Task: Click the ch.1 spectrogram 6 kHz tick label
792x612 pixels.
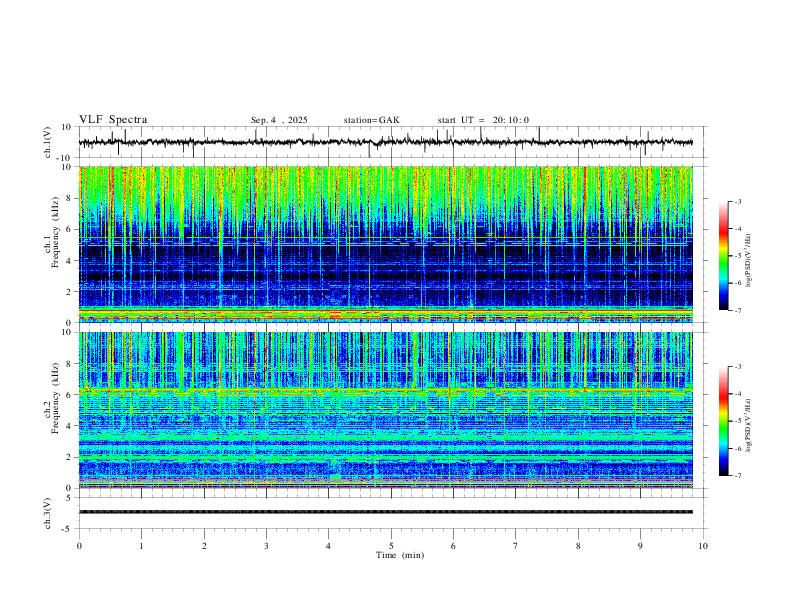Action: coord(68,229)
